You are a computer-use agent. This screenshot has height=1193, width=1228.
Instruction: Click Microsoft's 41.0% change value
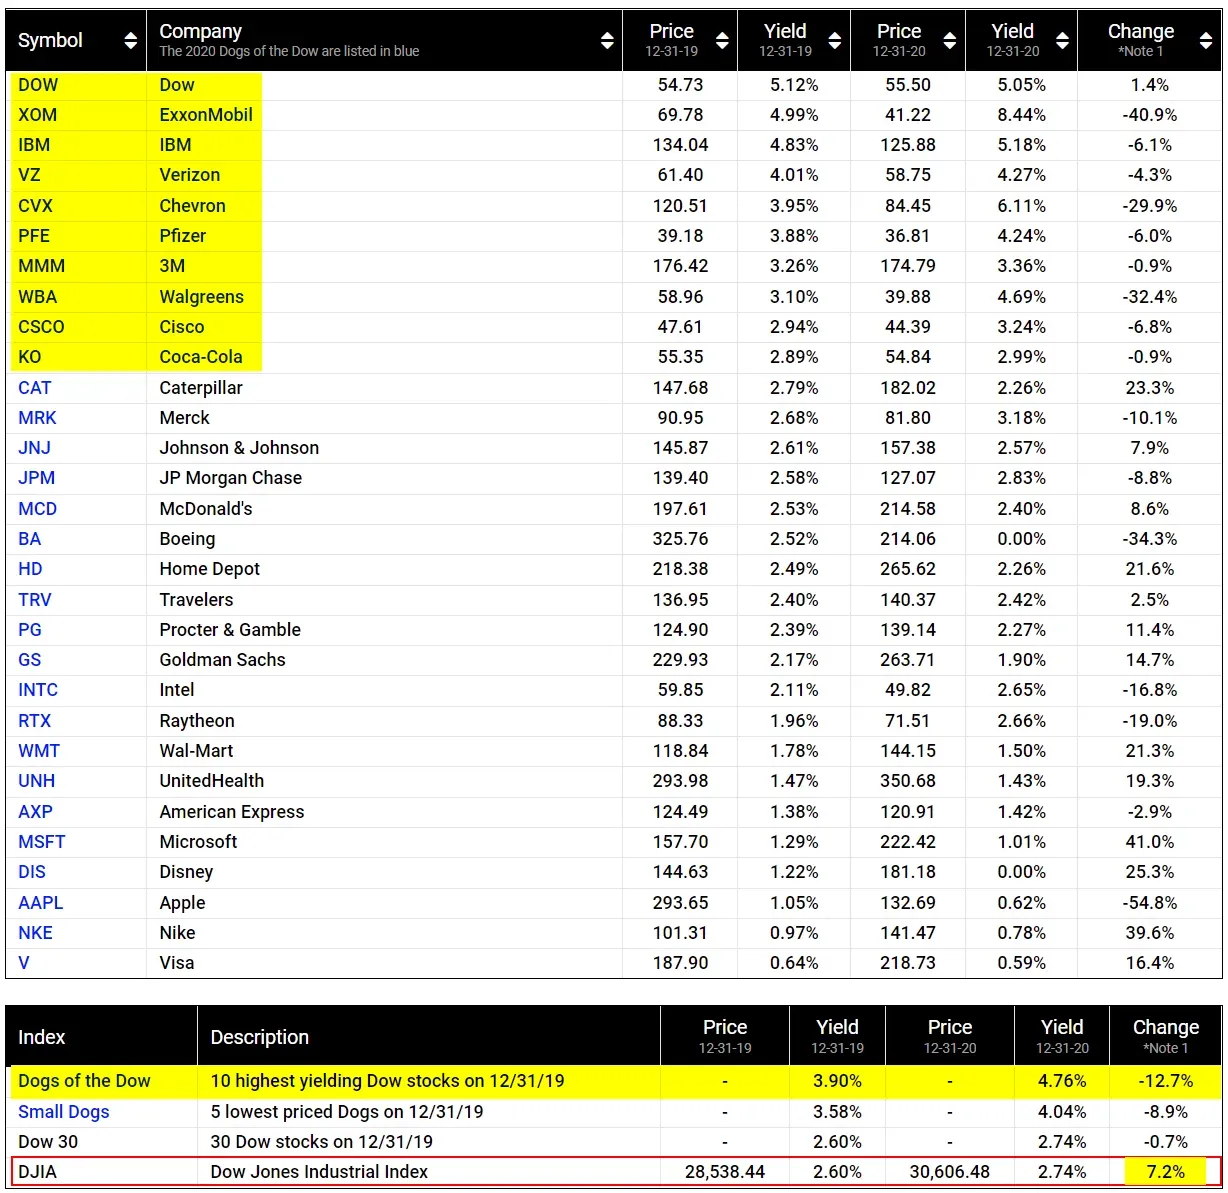pos(1150,842)
